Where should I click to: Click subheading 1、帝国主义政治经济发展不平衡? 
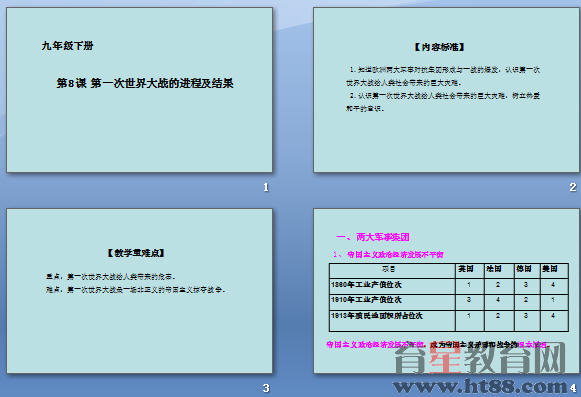[x=388, y=254]
